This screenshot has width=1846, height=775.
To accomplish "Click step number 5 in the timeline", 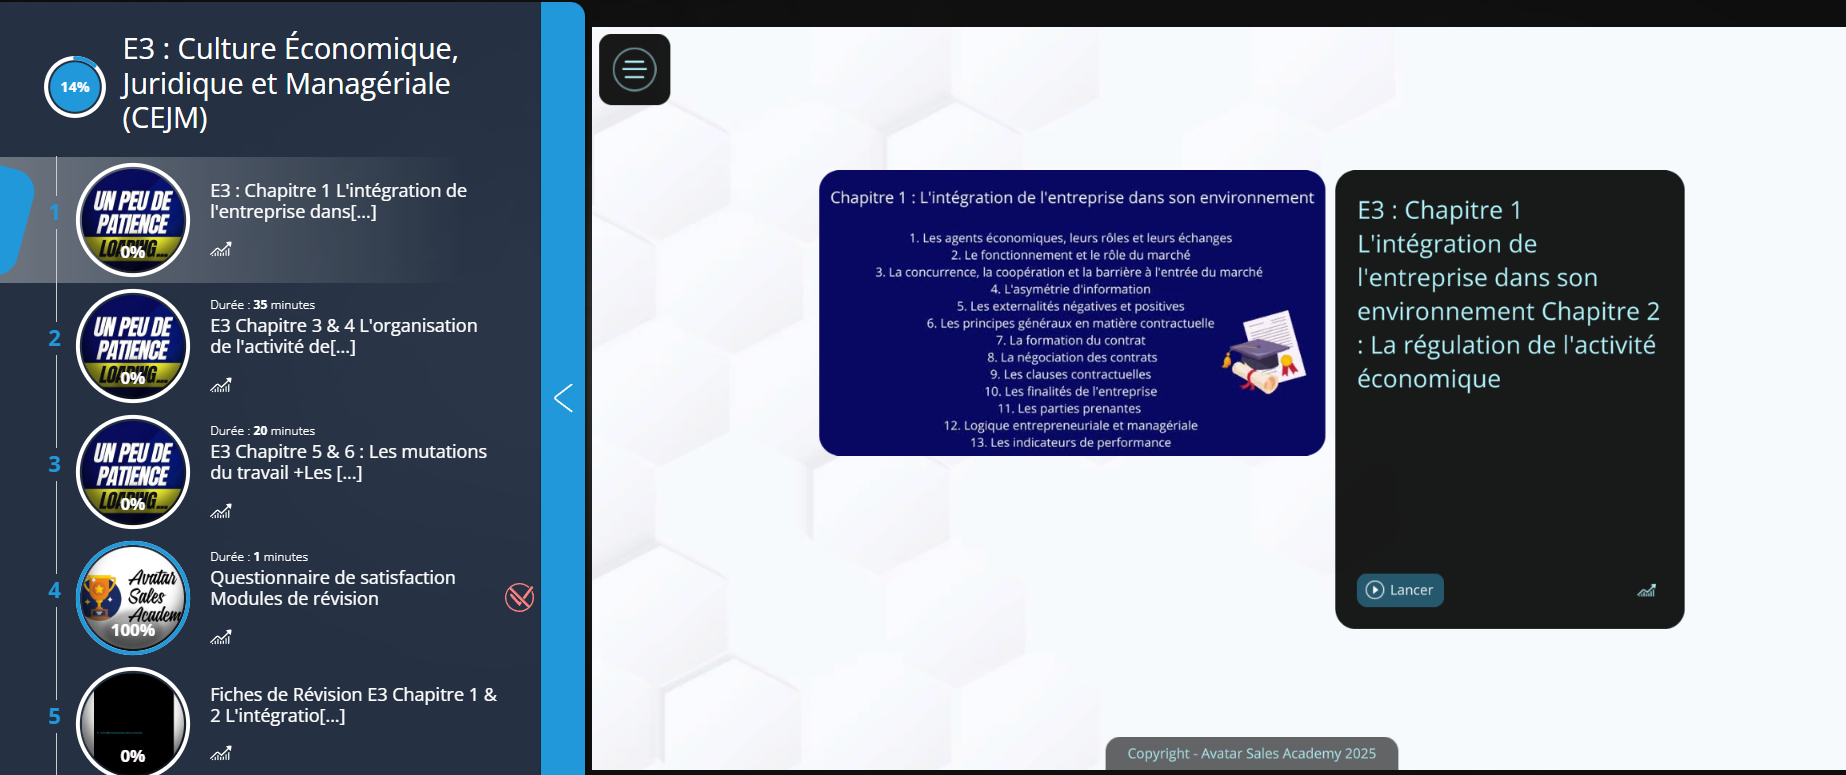I will tap(55, 716).
